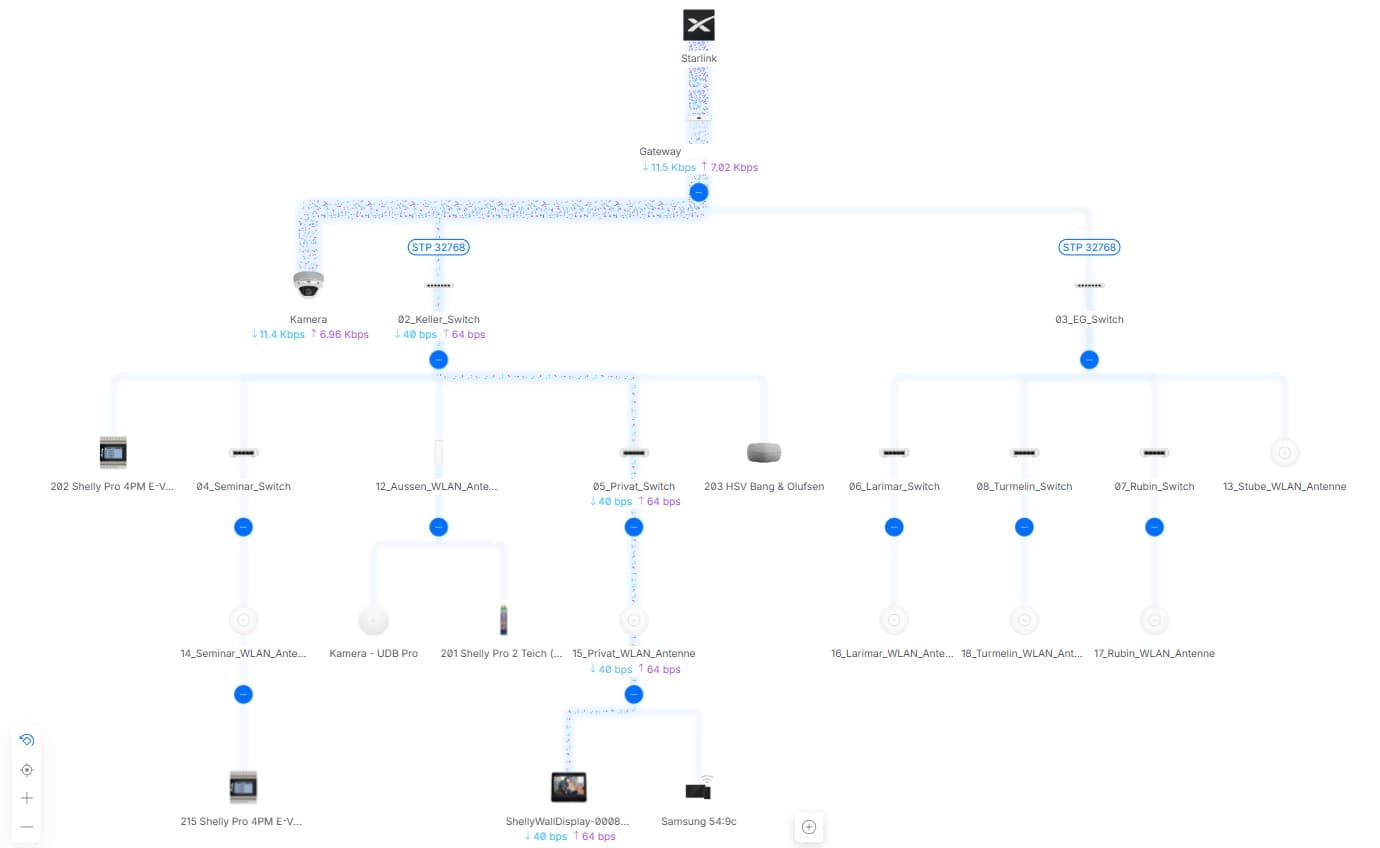Collapse the Gateway node branch
The width and height of the screenshot is (1380, 848).
[699, 192]
